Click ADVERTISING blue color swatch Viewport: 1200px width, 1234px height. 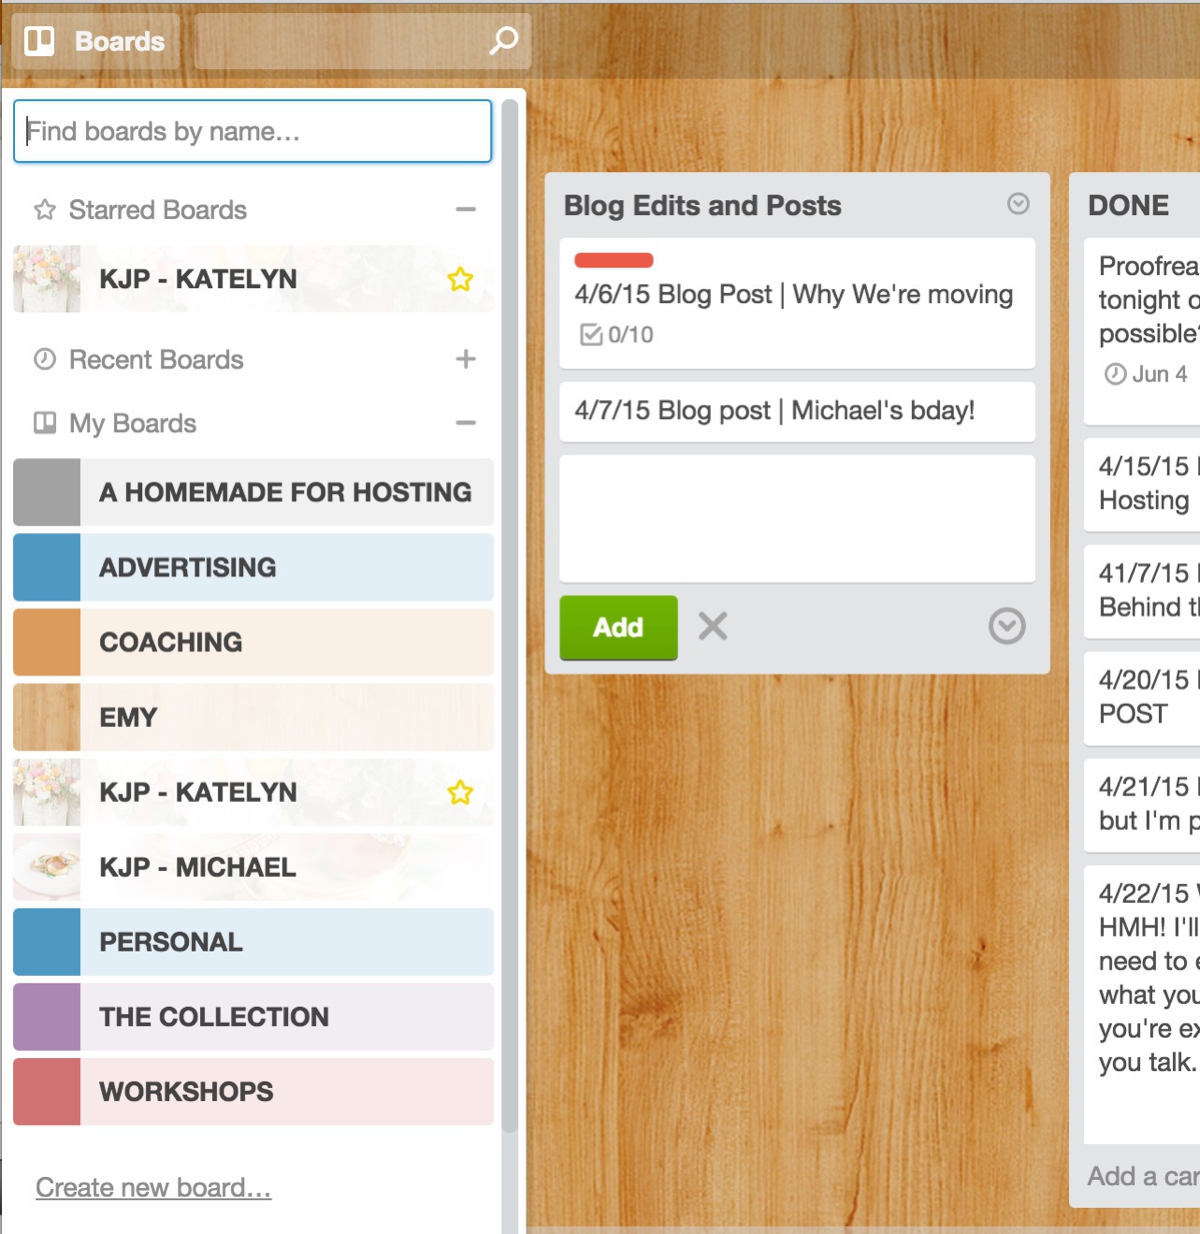tap(47, 567)
